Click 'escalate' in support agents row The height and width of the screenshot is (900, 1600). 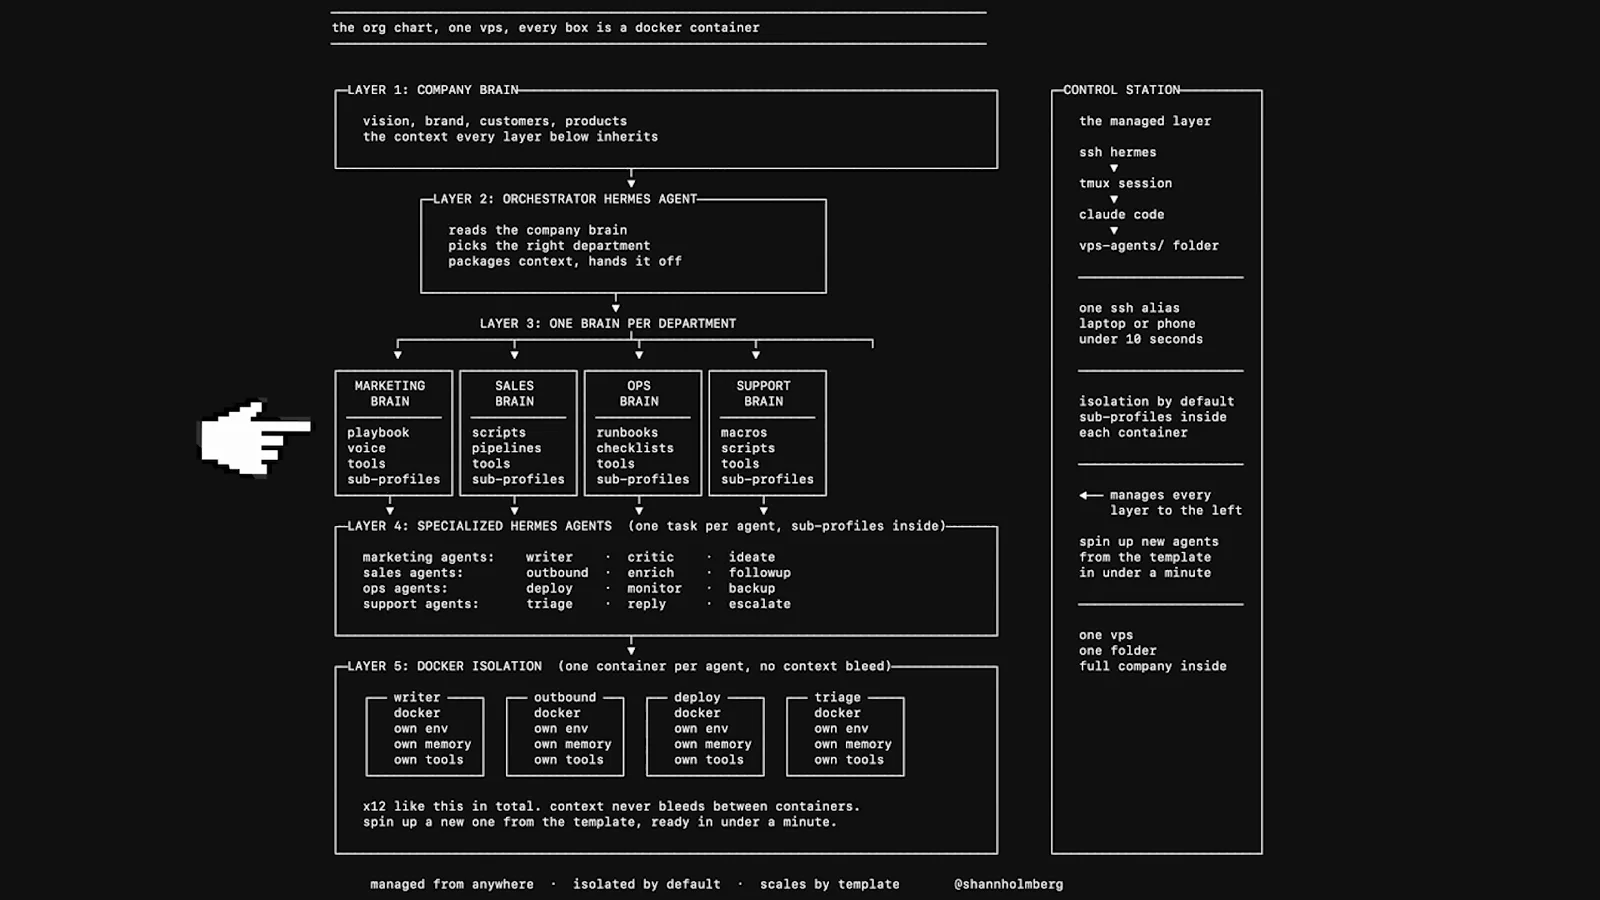(759, 604)
